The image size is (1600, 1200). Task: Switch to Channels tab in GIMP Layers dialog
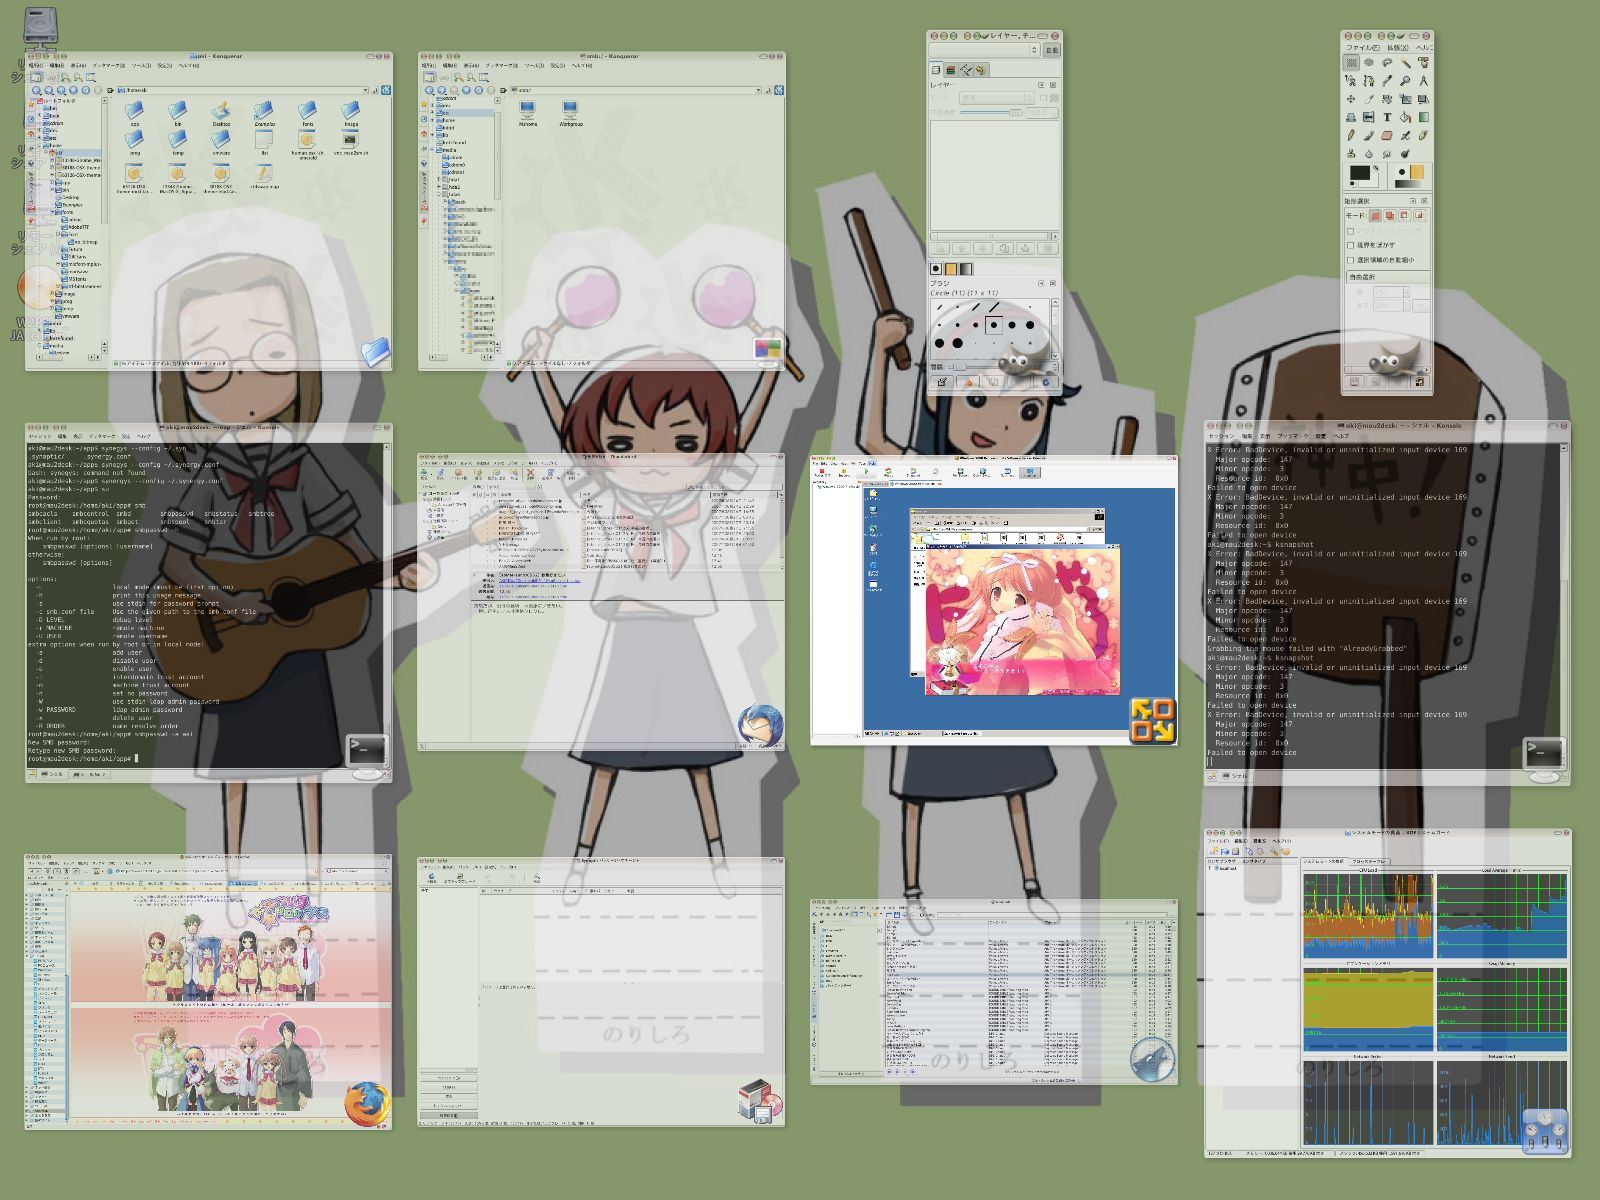coord(951,70)
